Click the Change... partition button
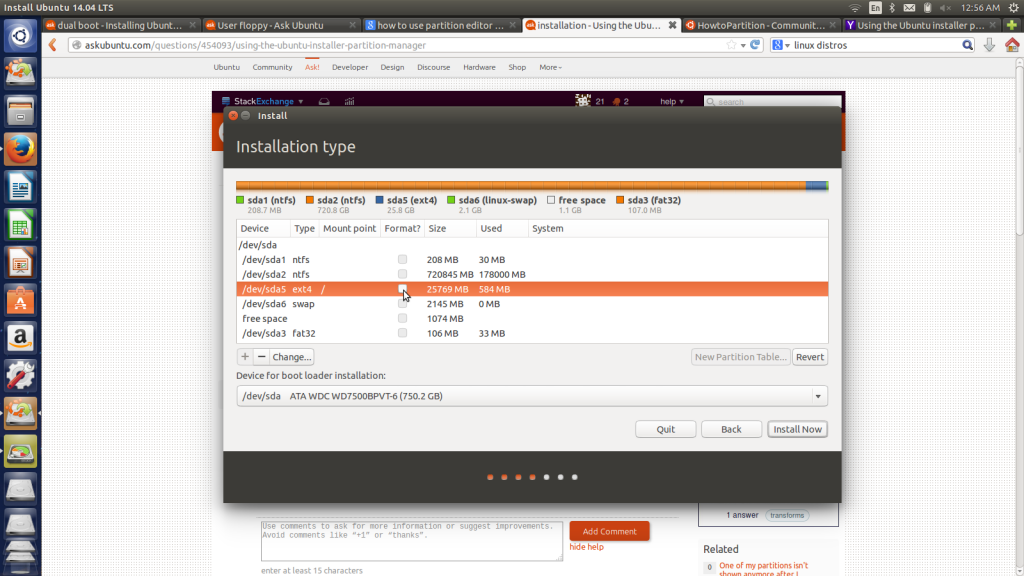This screenshot has width=1024, height=576. [292, 357]
